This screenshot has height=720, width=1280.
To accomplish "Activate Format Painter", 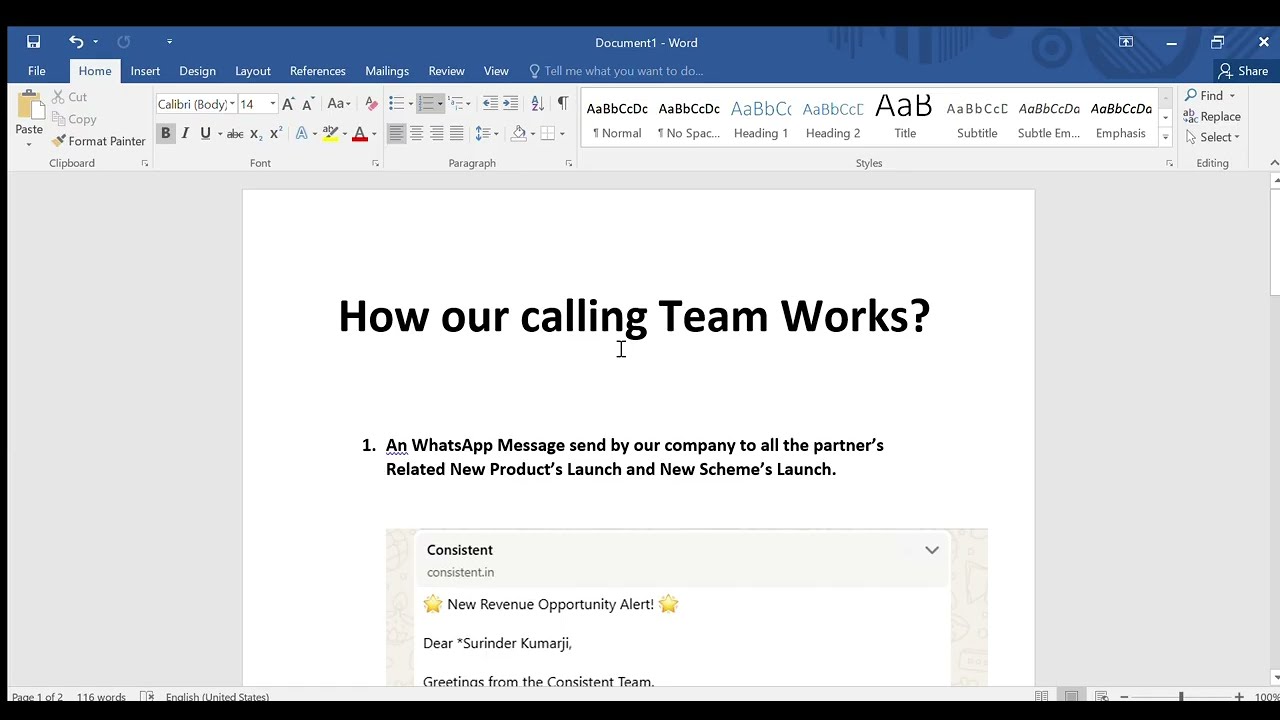I will tap(99, 141).
